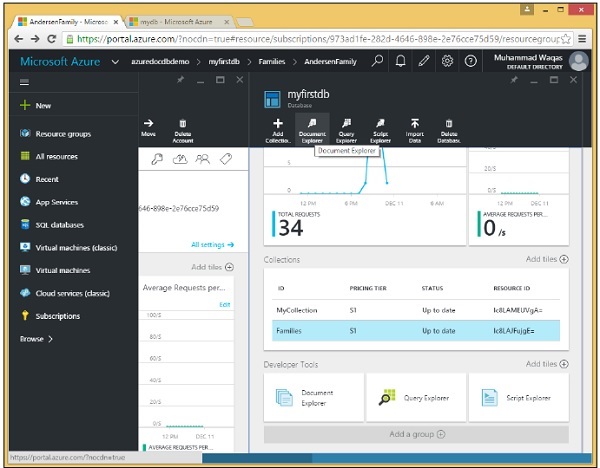Open Recent in sidebar
Viewport: 600px width, 468px height.
pos(39,179)
